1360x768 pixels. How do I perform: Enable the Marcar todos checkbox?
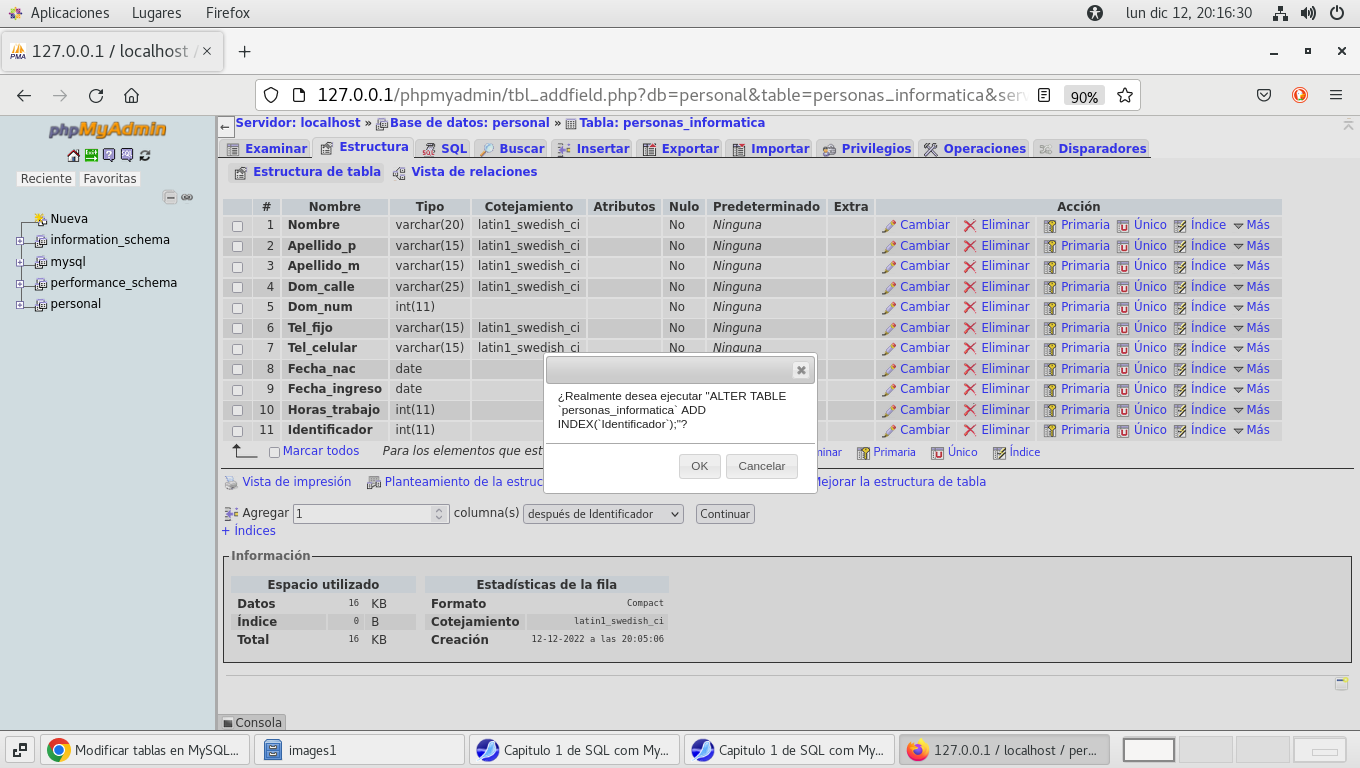coord(274,452)
